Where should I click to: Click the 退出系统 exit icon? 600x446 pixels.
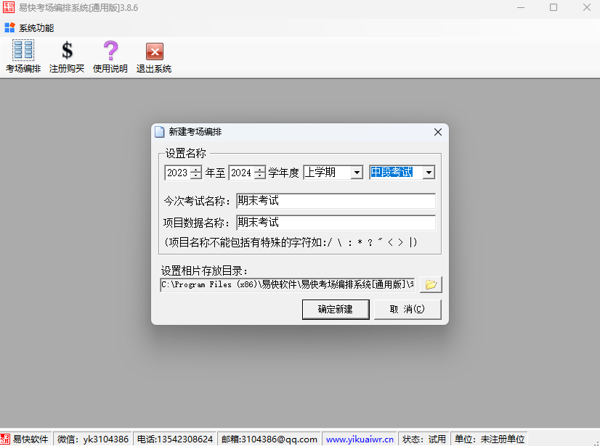[x=154, y=56]
